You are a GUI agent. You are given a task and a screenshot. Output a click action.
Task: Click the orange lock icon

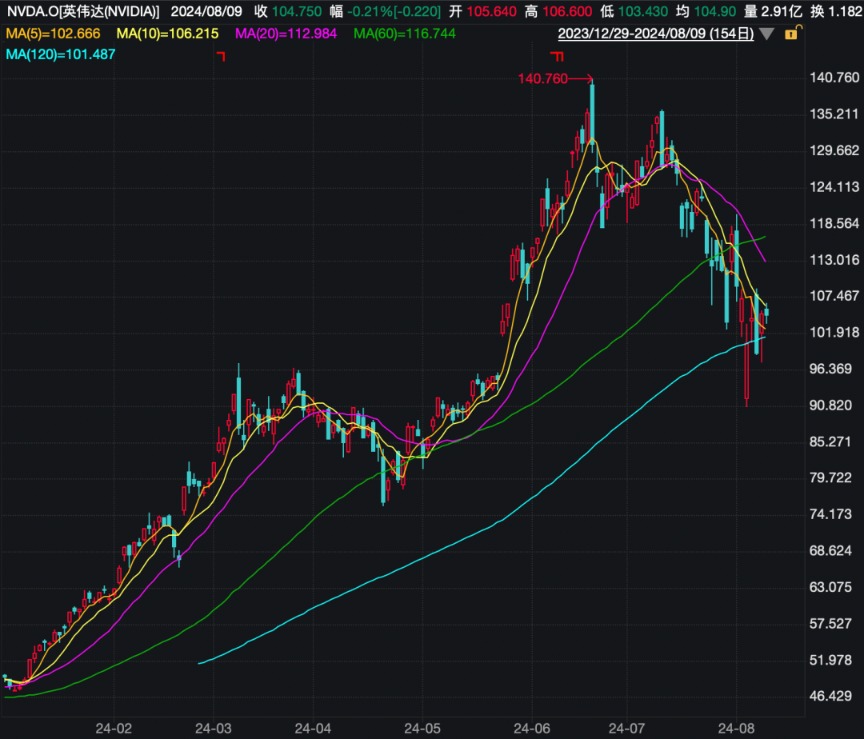tap(791, 33)
